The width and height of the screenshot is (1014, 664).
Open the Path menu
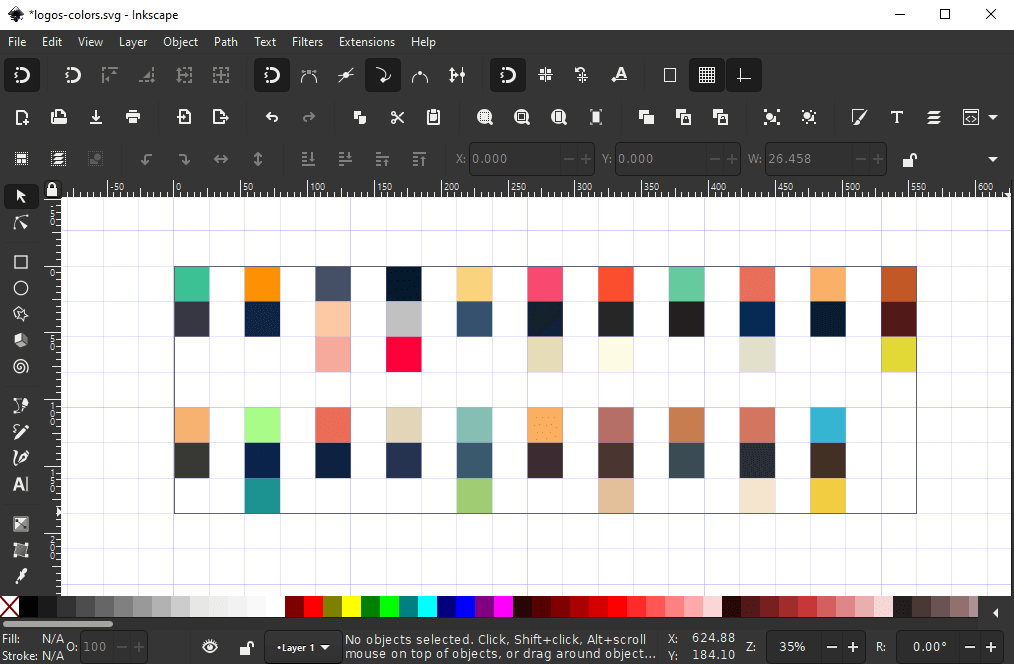point(226,42)
